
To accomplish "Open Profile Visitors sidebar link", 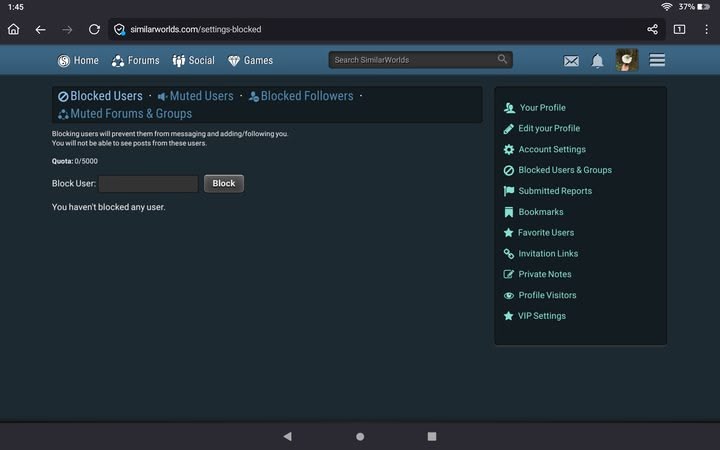I will click(x=547, y=295).
